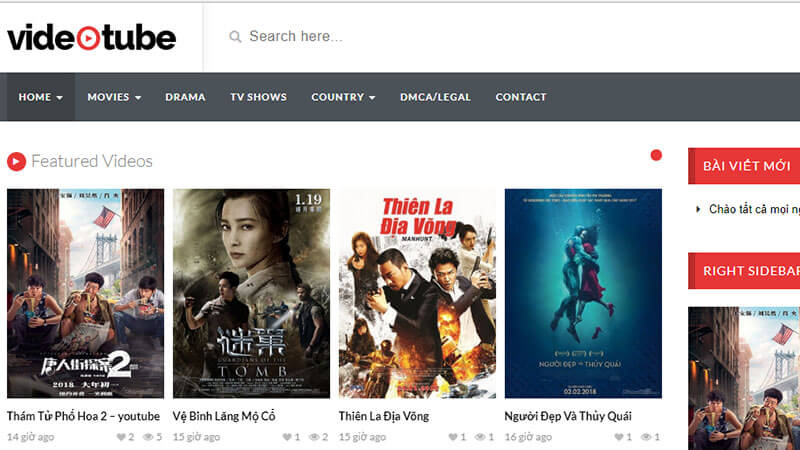
Task: Click the videotube logo
Action: 91,38
